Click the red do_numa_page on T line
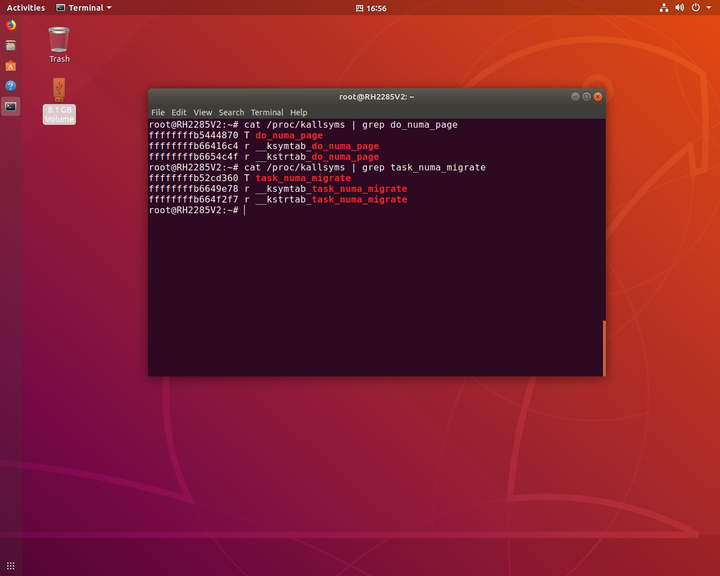720x576 pixels. [289, 136]
